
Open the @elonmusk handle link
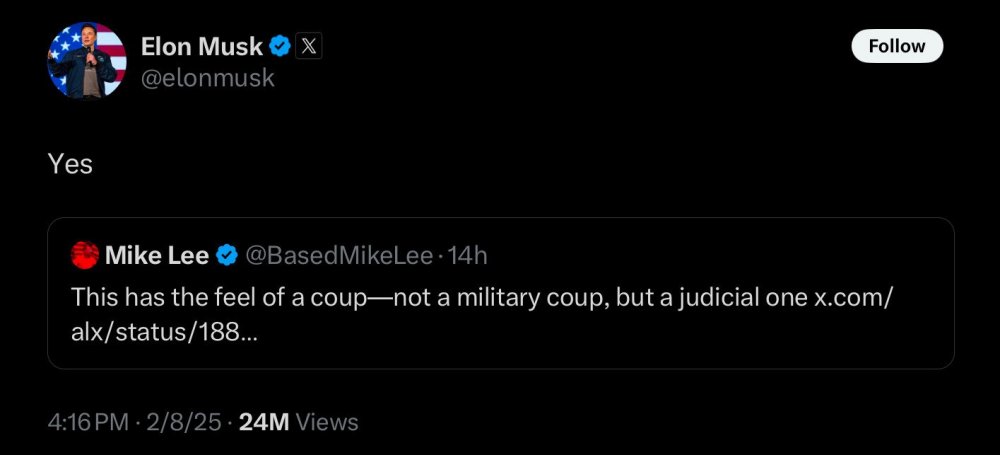(207, 78)
